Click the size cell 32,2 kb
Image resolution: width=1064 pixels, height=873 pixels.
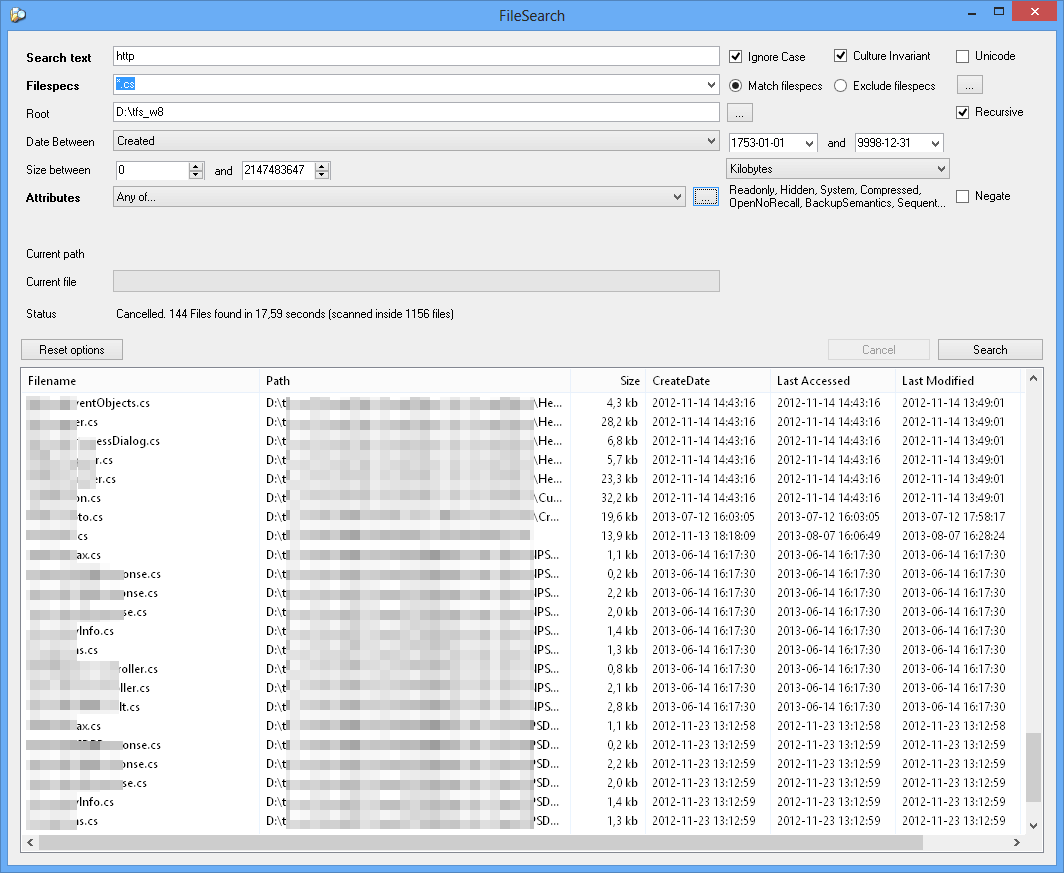(x=619, y=498)
